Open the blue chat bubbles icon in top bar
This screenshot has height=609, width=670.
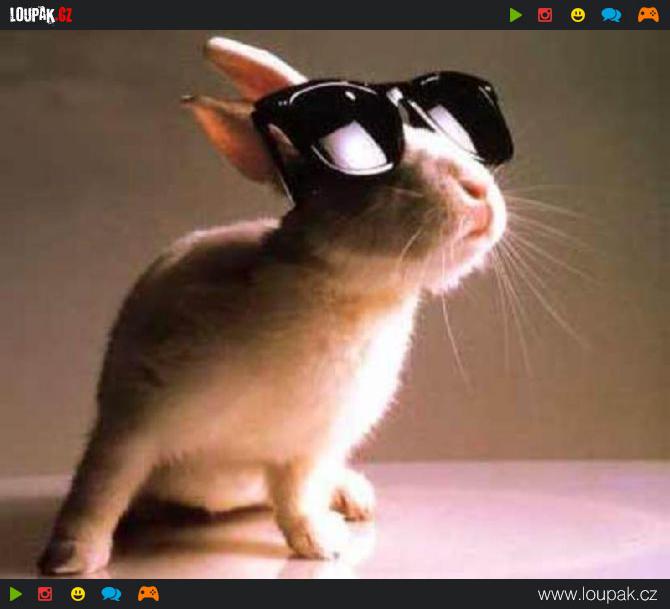[611, 15]
